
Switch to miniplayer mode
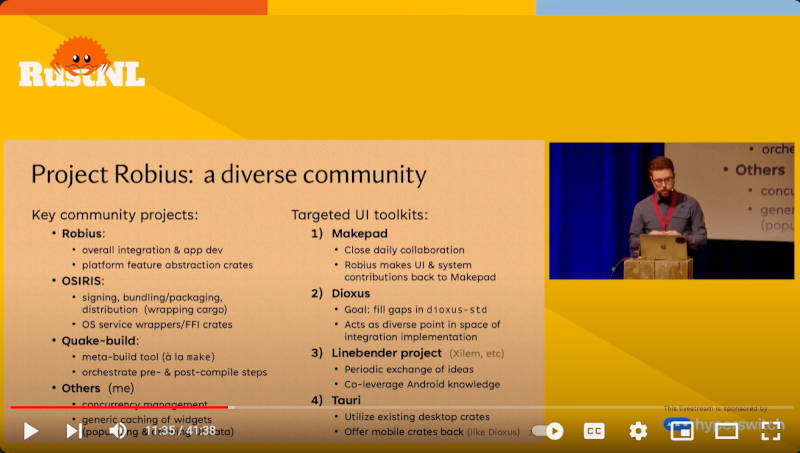pyautogui.click(x=682, y=432)
